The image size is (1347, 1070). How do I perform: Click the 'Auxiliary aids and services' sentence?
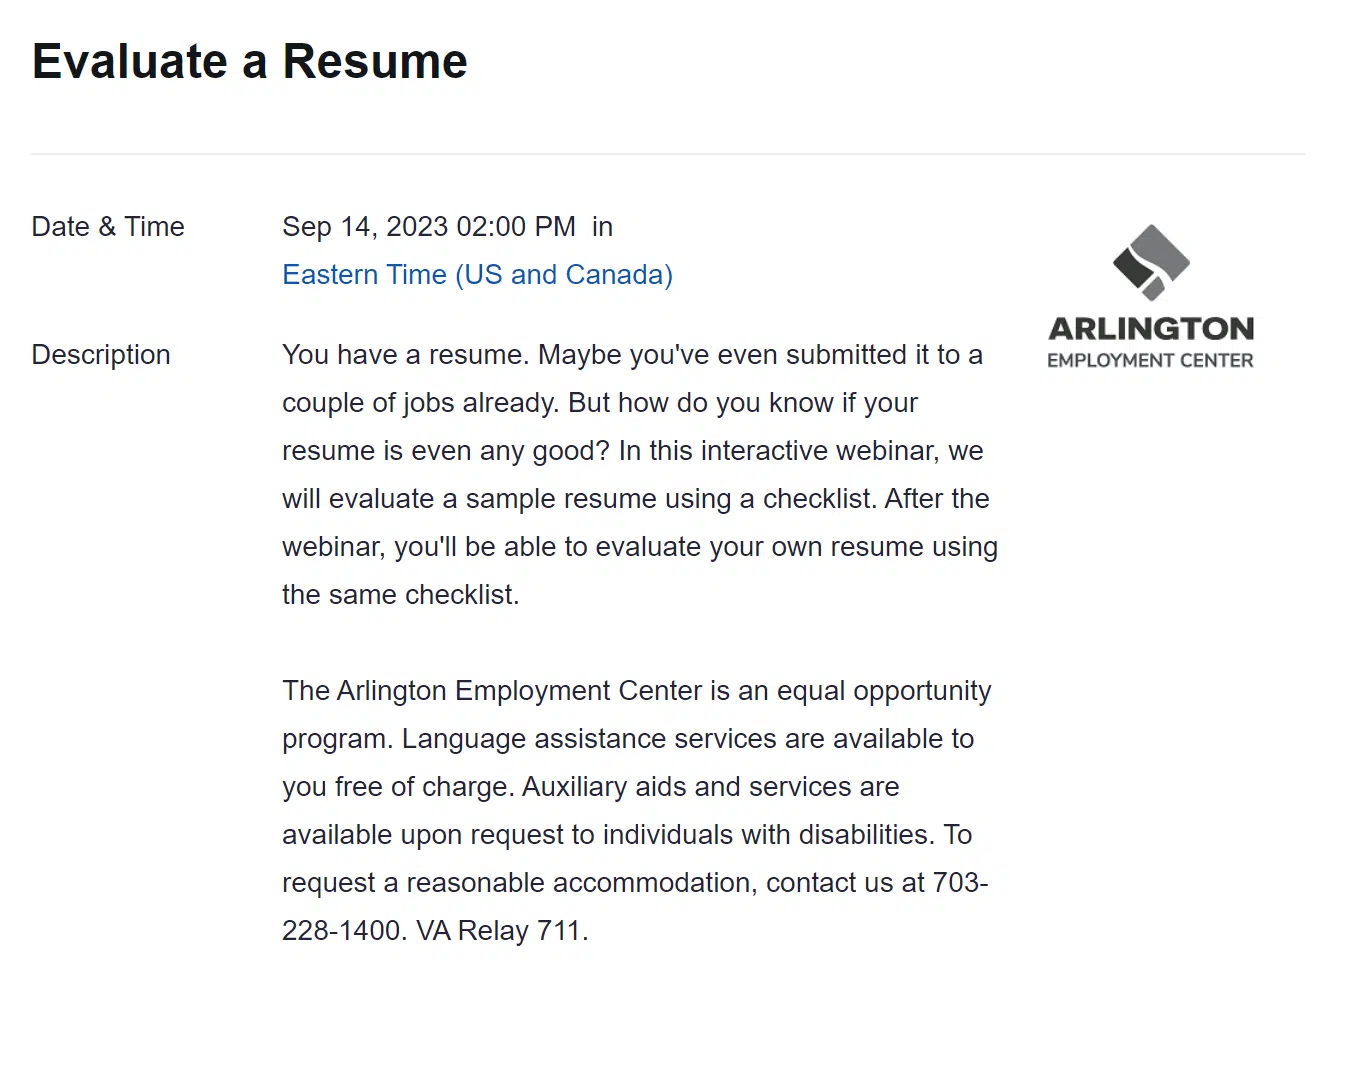pos(711,787)
